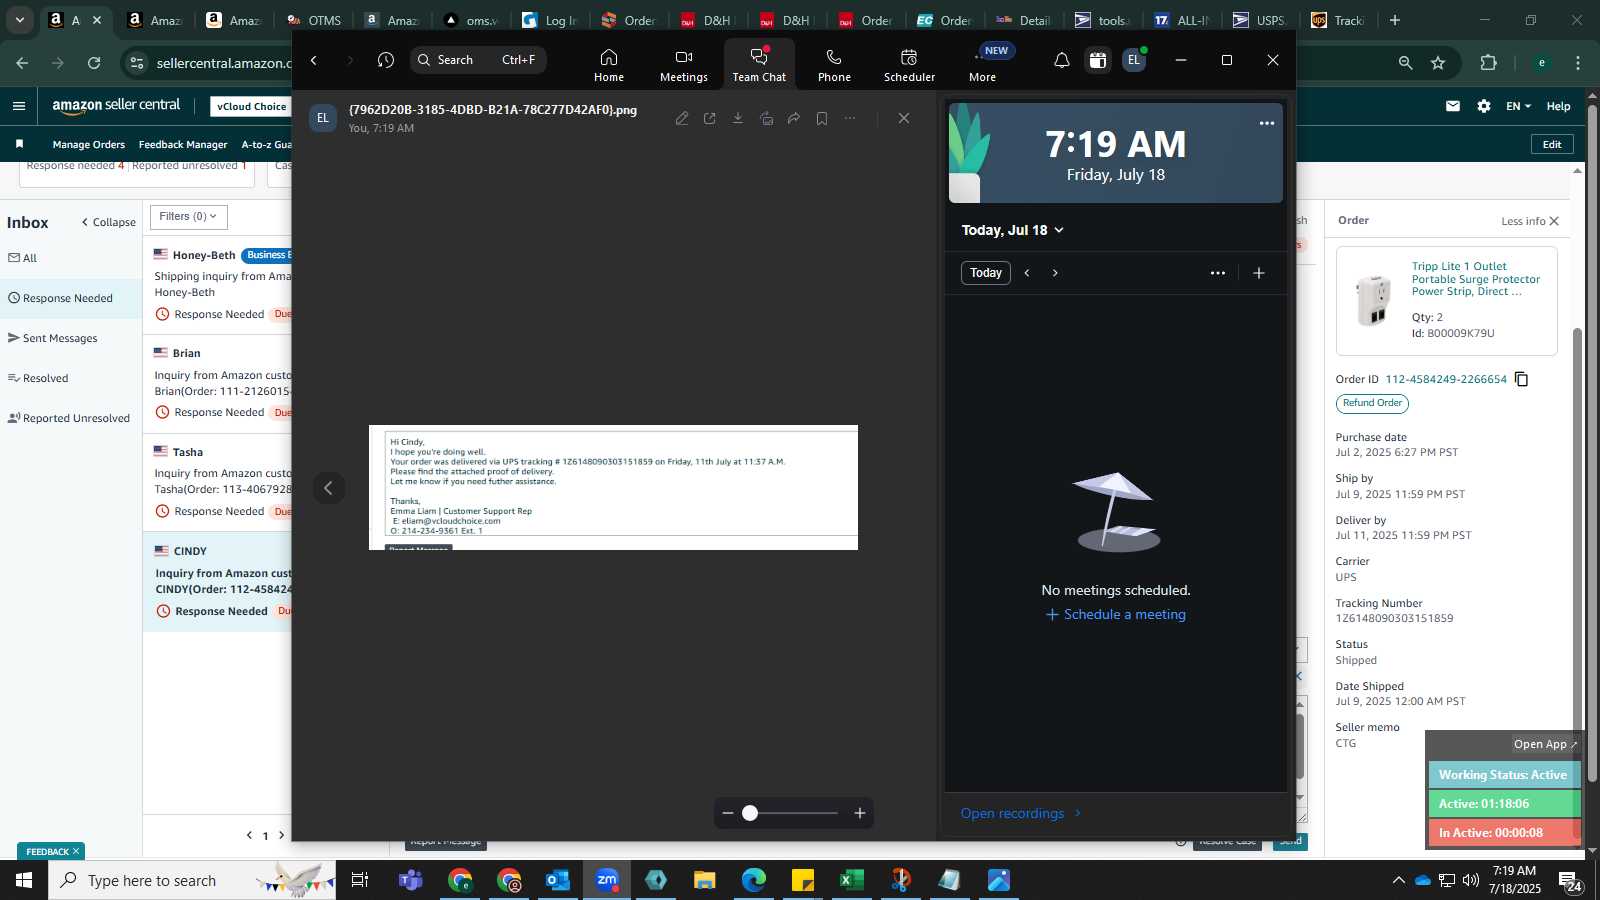
Task: Select the All inbox folder
Action: [x=71, y=258]
